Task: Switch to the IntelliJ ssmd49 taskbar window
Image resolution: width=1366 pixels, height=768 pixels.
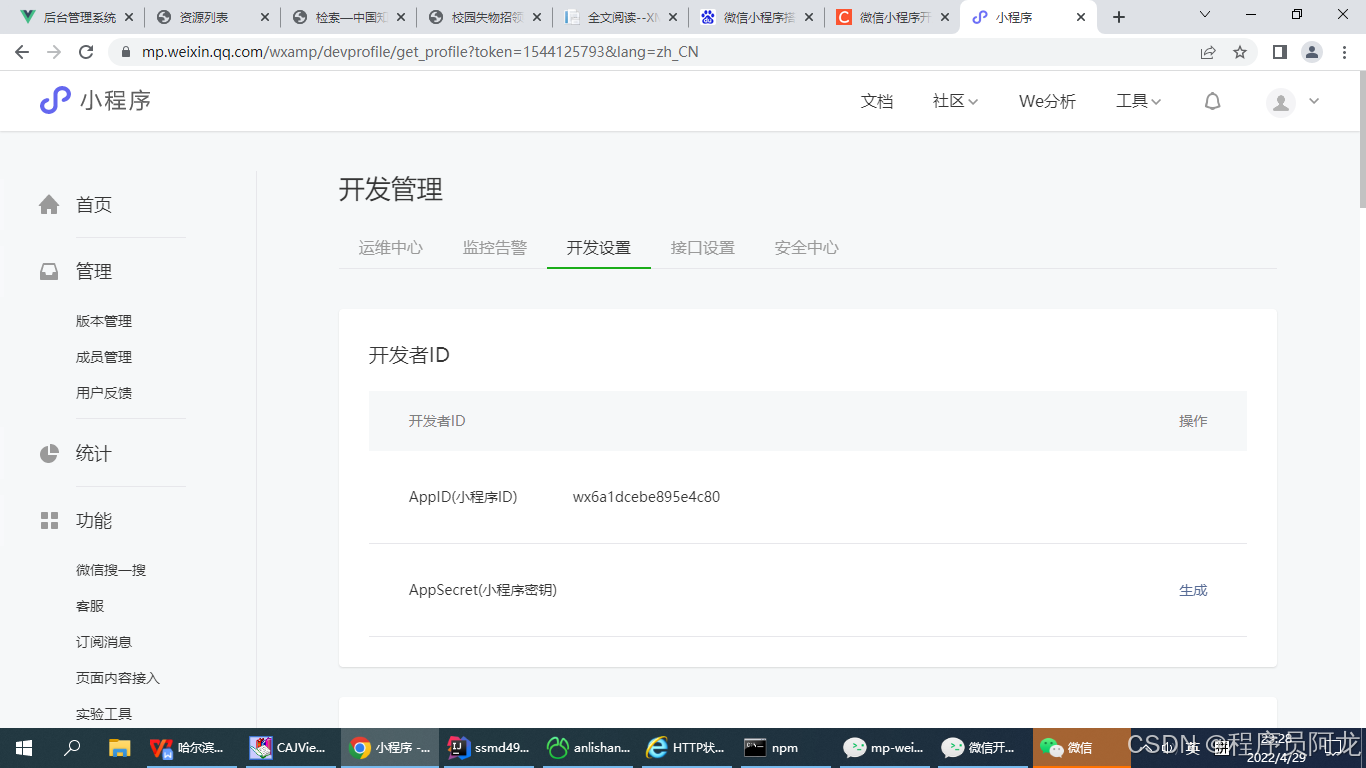Action: click(488, 748)
